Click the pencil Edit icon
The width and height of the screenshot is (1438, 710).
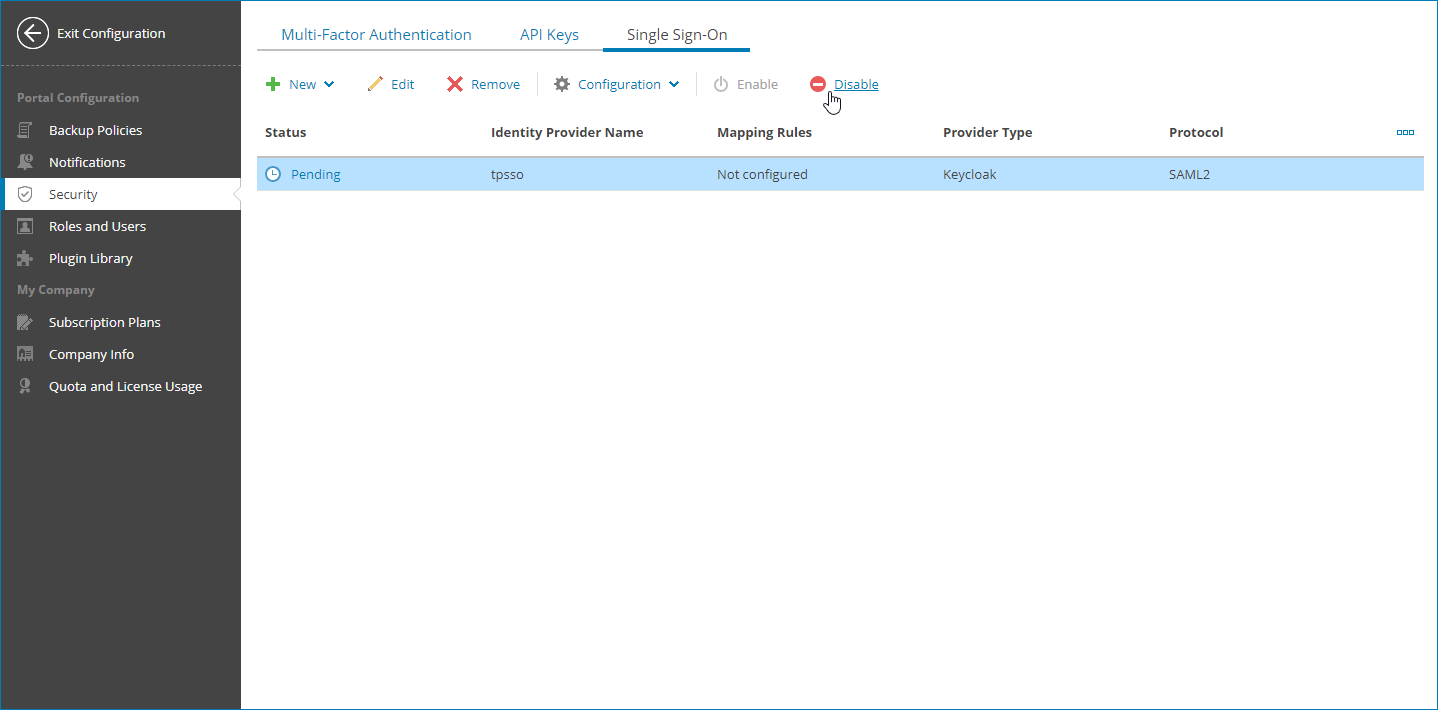[x=376, y=84]
